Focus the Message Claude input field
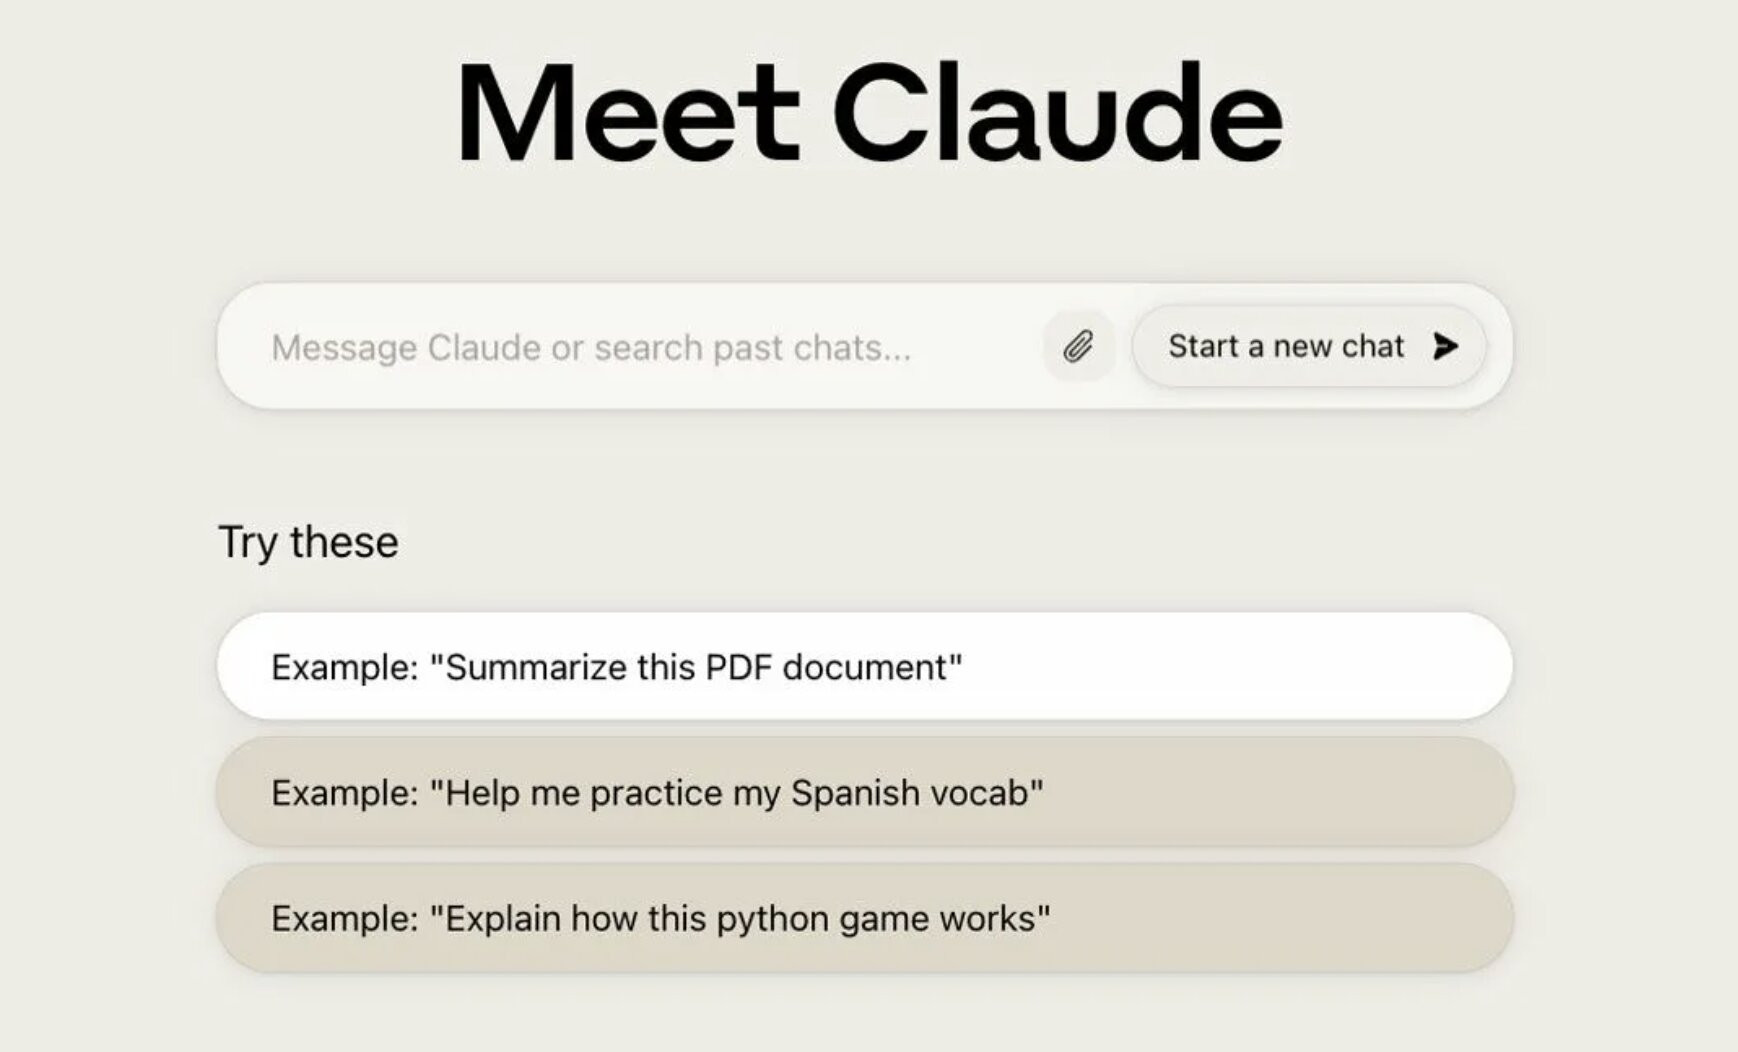The width and height of the screenshot is (1738, 1052). click(620, 348)
